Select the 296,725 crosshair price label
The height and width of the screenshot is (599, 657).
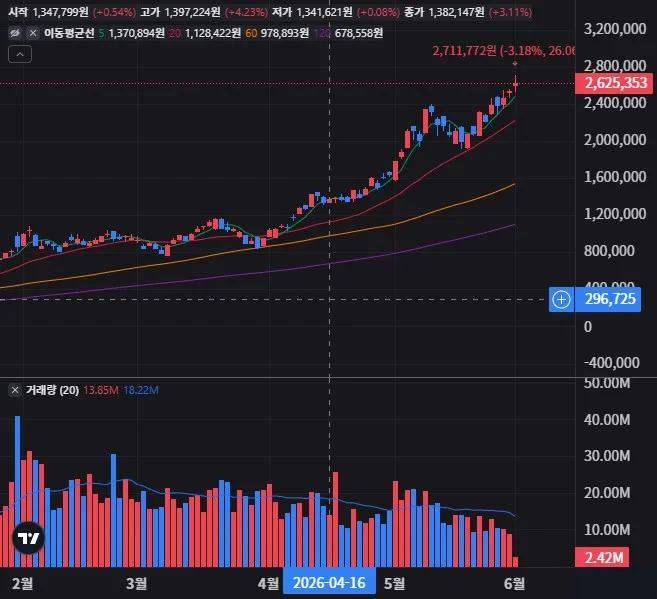608,300
